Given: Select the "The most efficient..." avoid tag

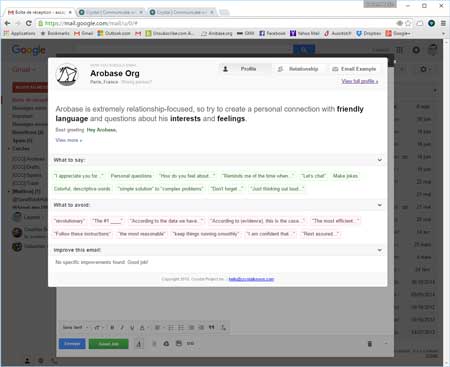Looking at the screenshot, I should point(335,221).
